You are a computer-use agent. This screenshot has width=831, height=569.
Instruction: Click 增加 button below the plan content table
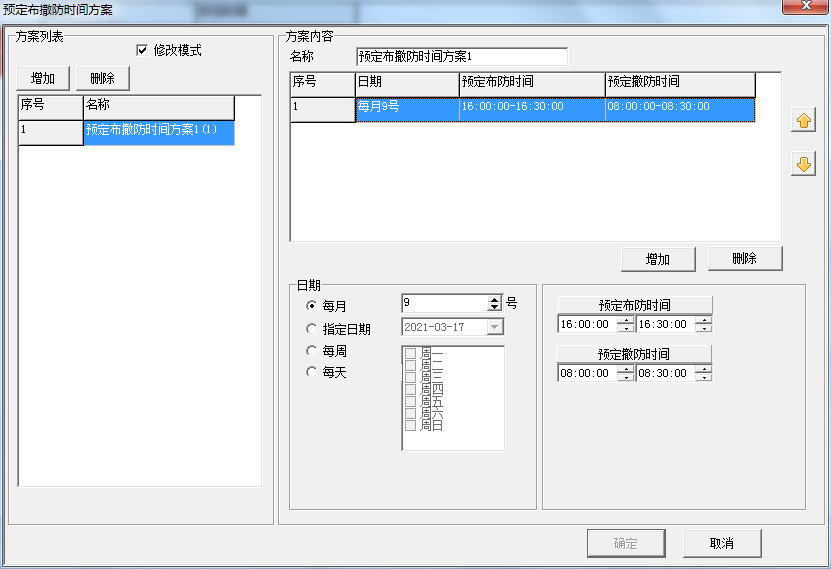point(657,259)
